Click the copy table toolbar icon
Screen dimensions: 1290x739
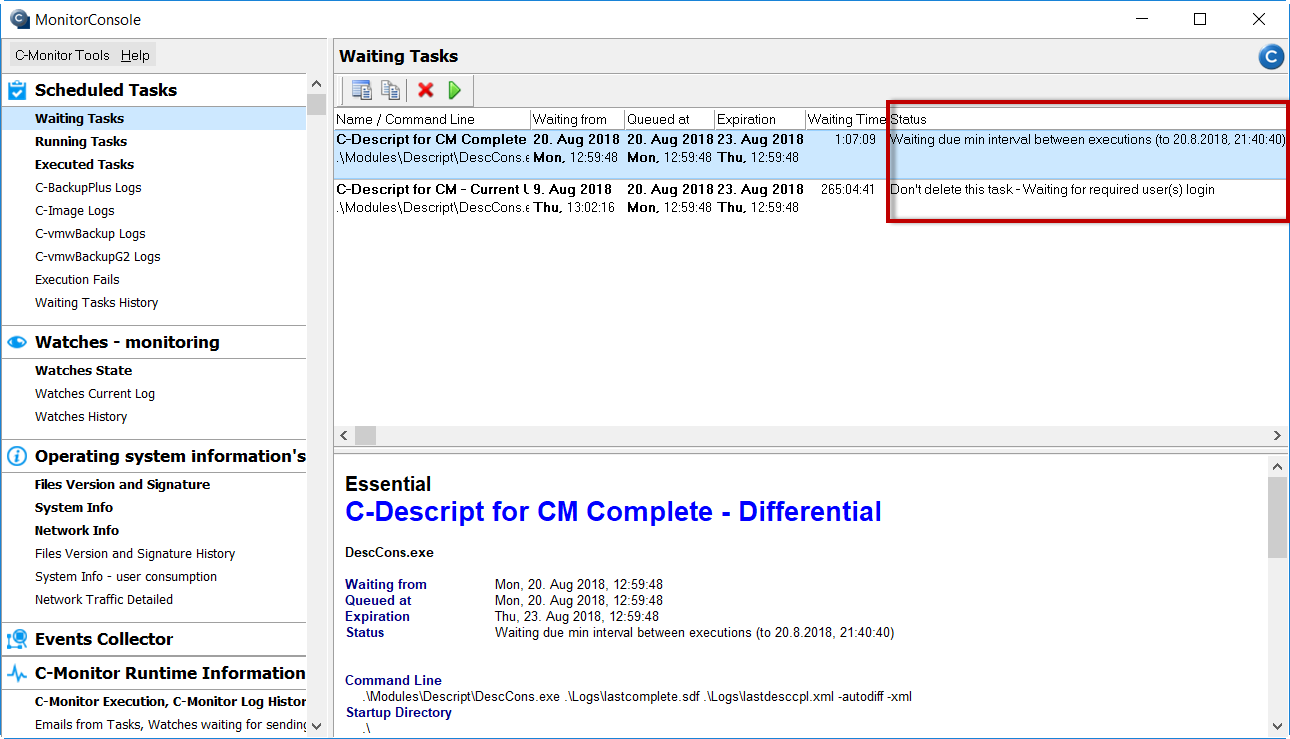(x=362, y=90)
